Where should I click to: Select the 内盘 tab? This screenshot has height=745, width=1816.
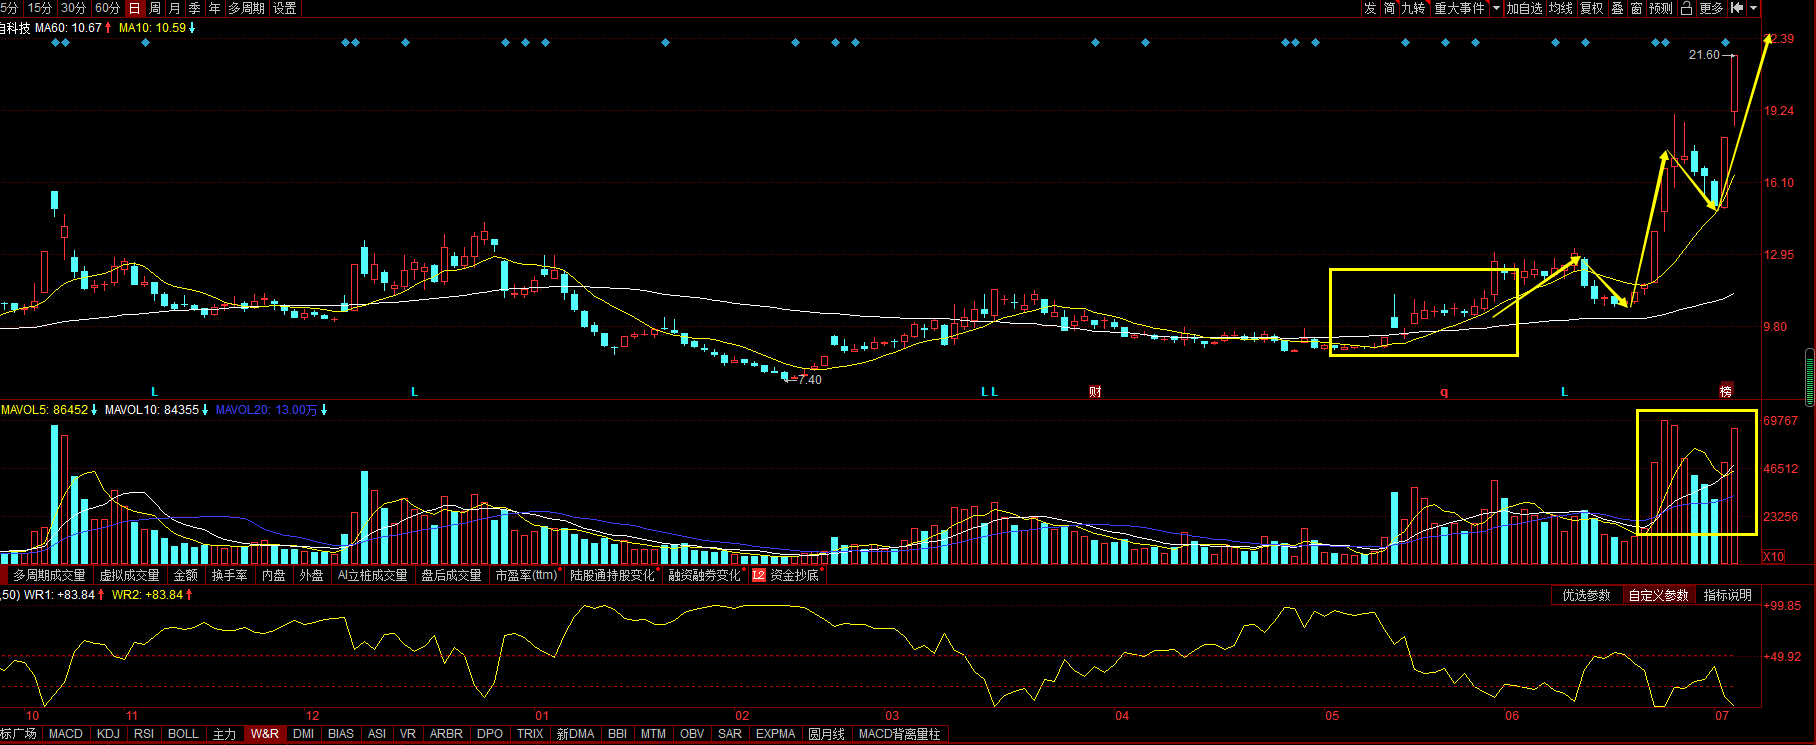(x=274, y=575)
